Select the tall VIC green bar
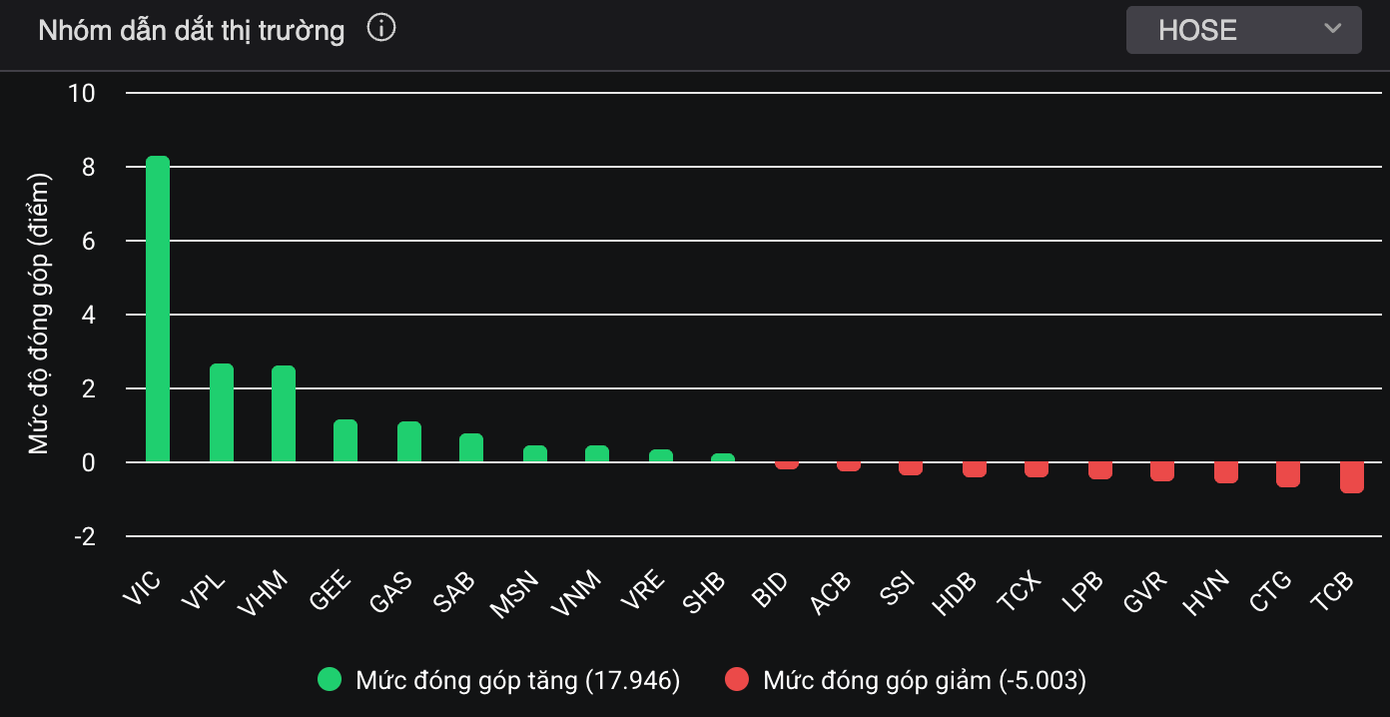This screenshot has width=1390, height=717. pos(158,310)
